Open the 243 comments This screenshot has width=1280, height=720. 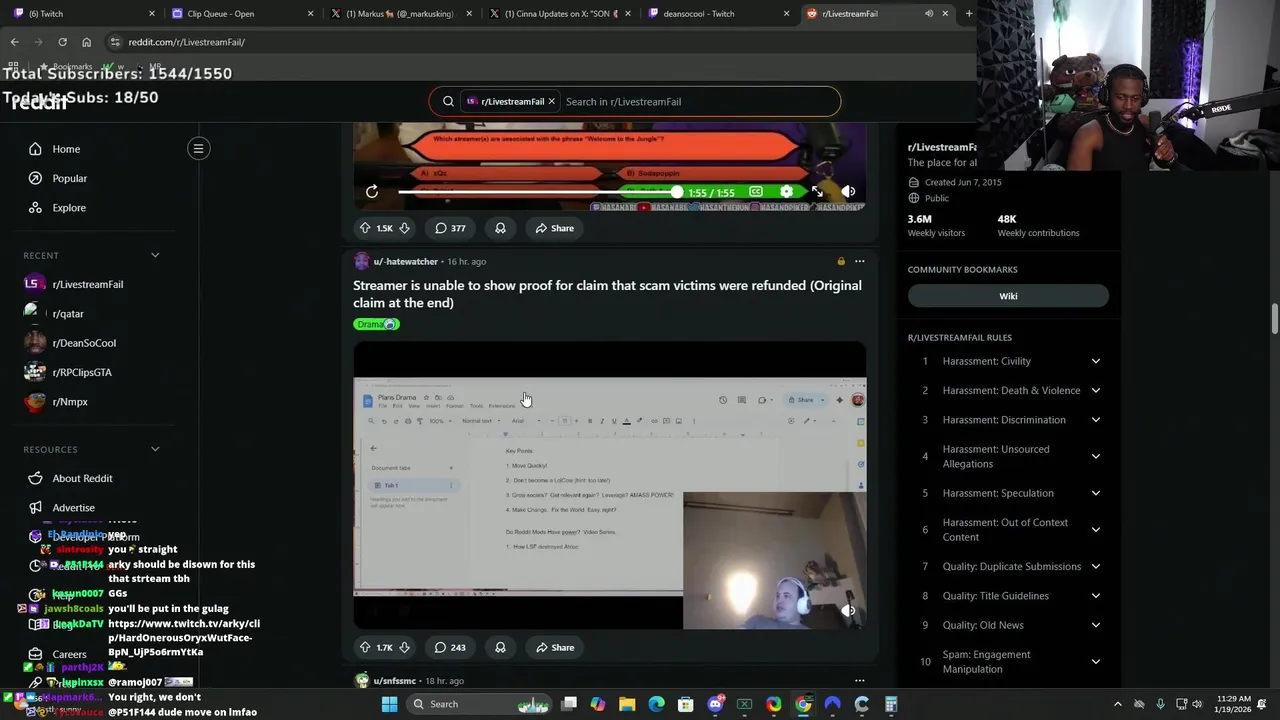pyautogui.click(x=450, y=647)
